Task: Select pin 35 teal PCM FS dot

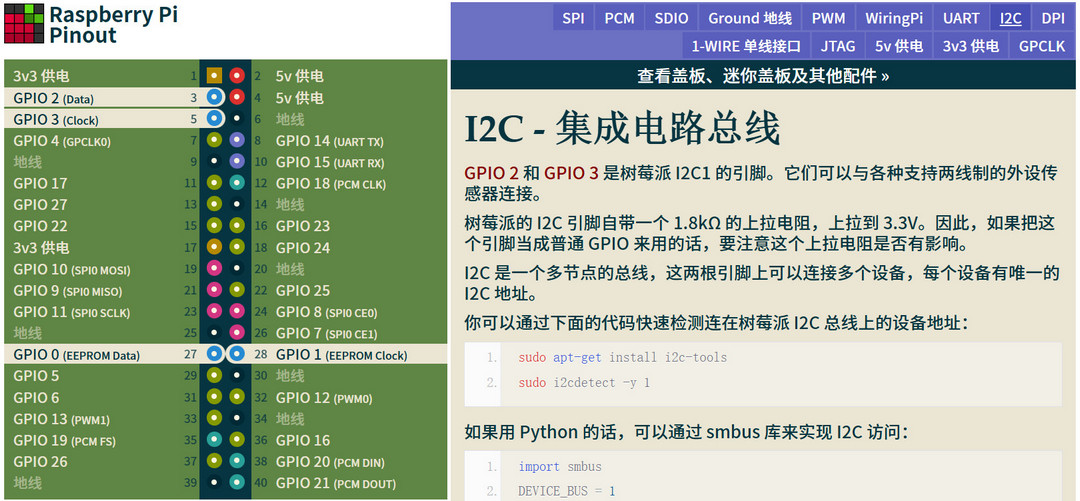Action: pyautogui.click(x=214, y=440)
